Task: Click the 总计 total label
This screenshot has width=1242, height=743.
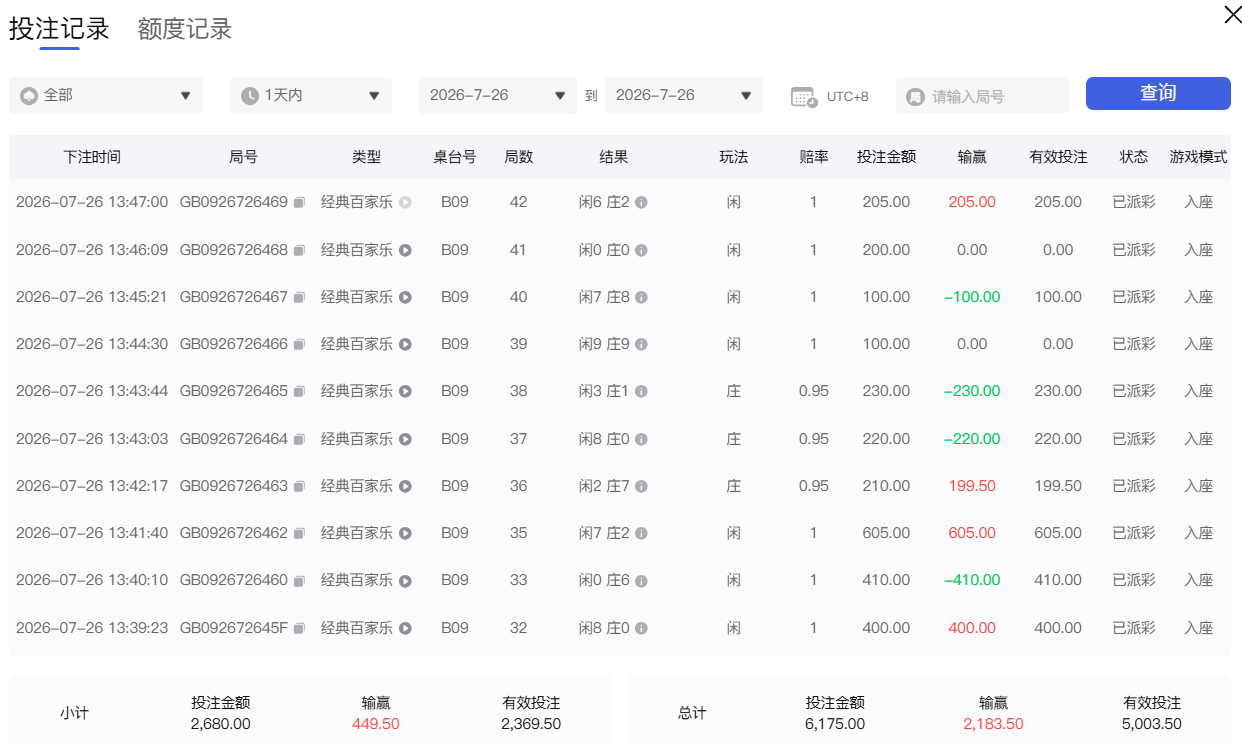Action: coord(692,713)
